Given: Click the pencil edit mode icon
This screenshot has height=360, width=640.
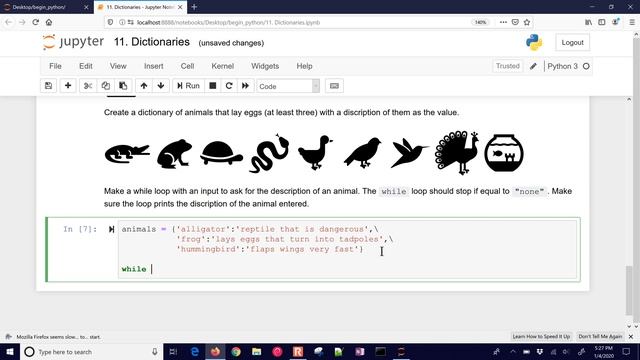Looking at the screenshot, I should (533, 66).
